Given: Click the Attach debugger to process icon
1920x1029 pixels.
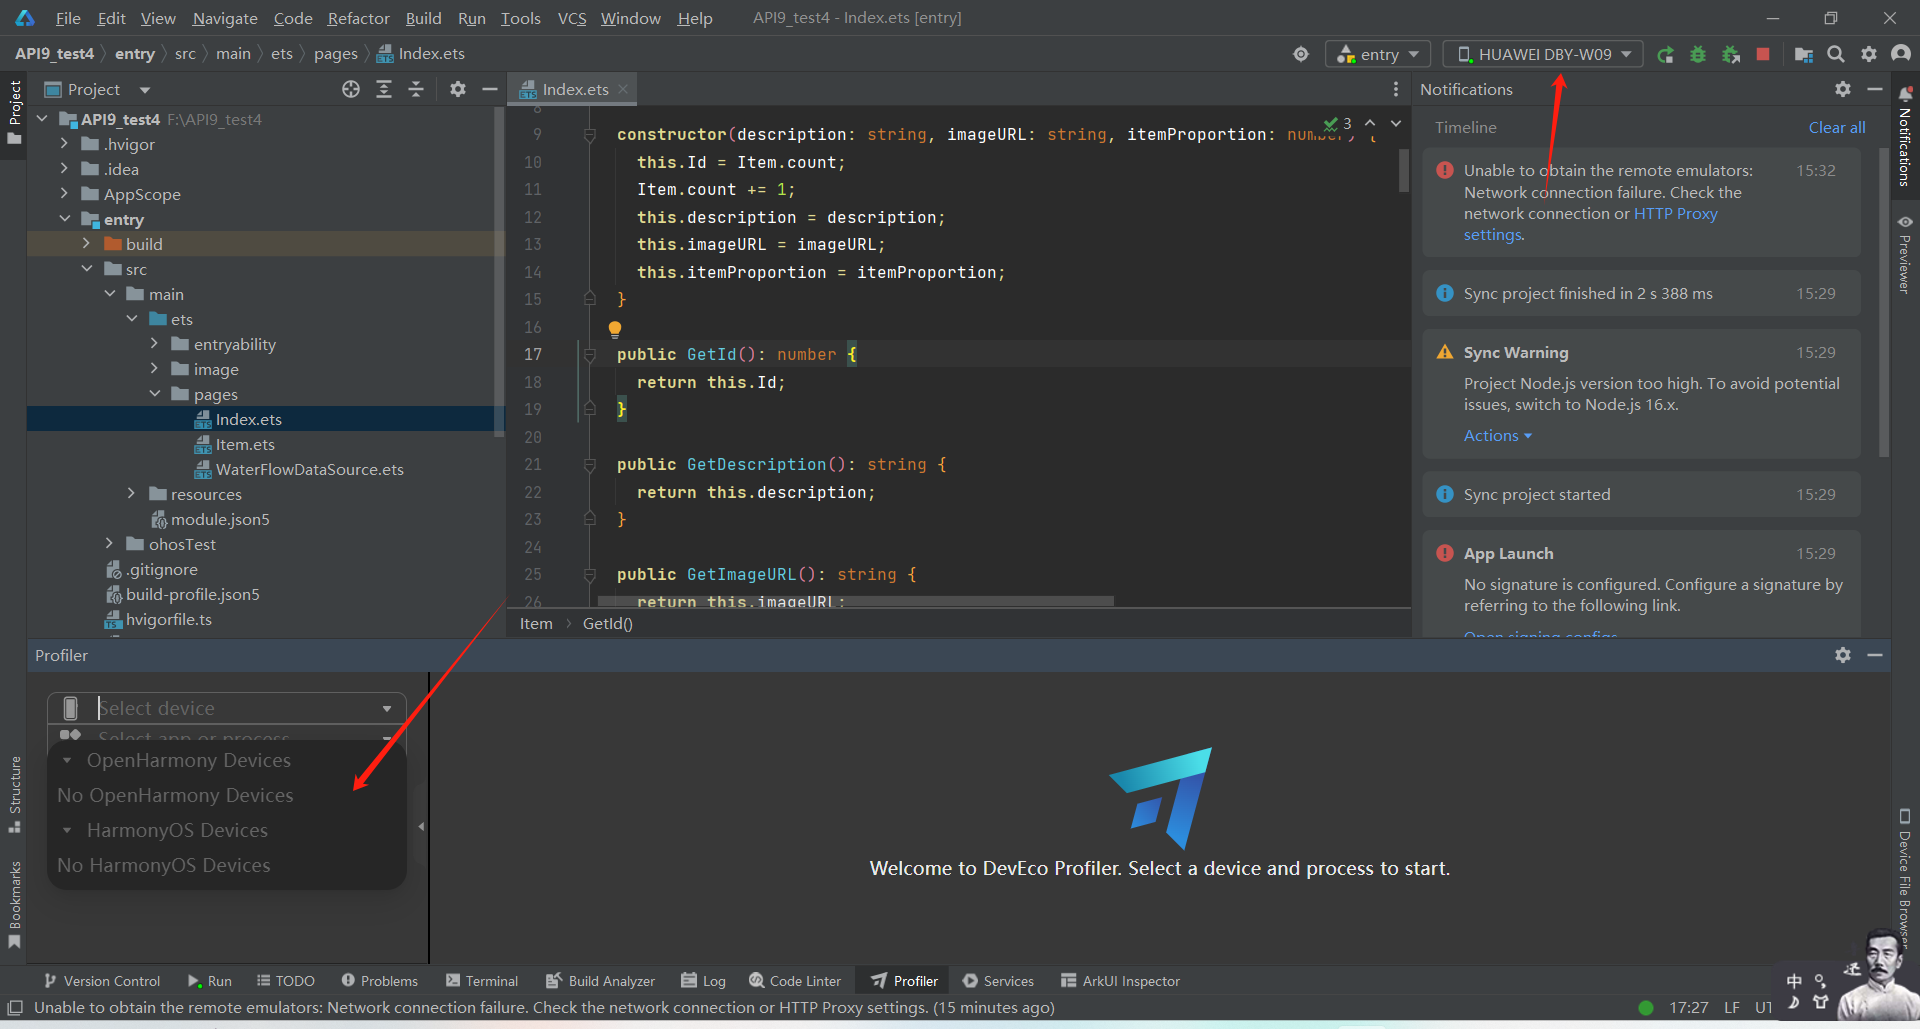Looking at the screenshot, I should 1731,54.
